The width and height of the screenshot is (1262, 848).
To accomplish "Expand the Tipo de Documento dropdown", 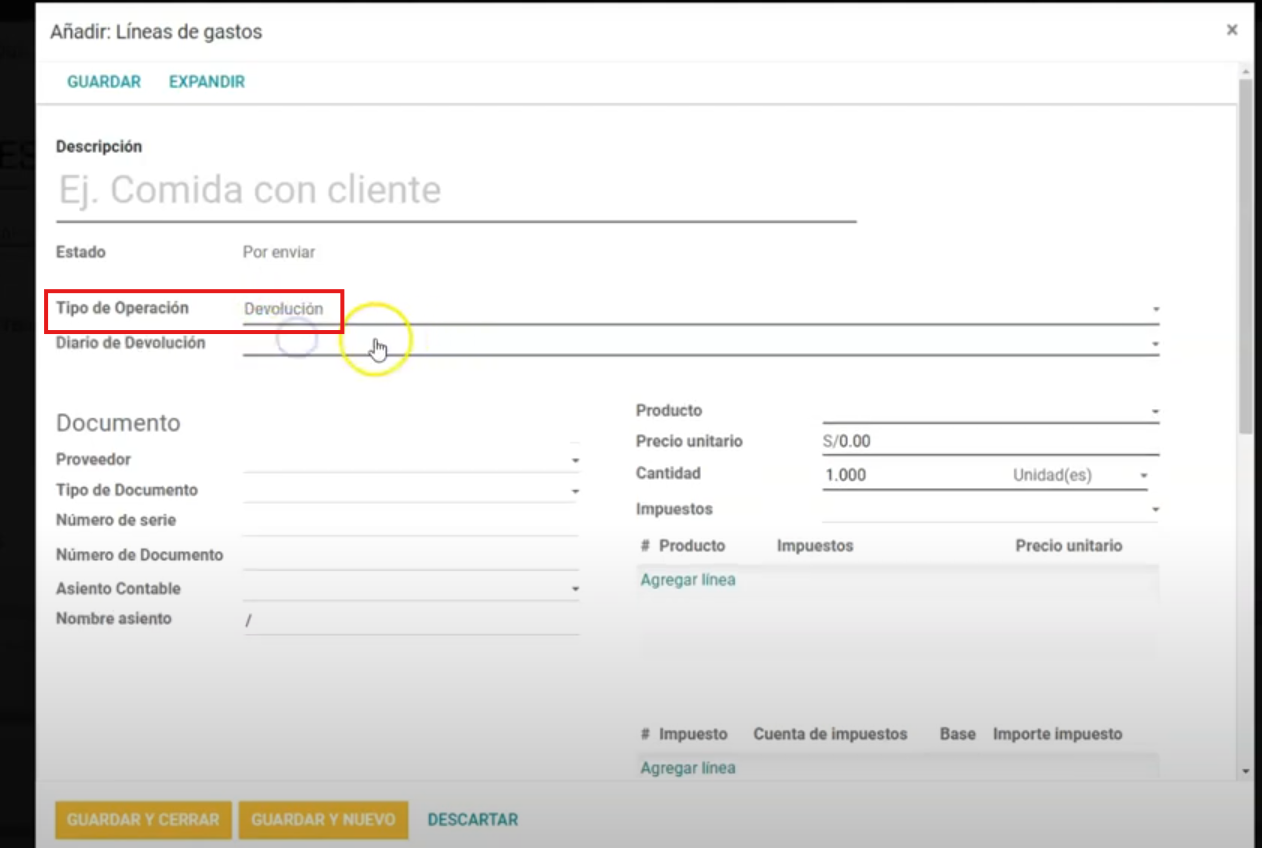I will (x=410, y=491).
